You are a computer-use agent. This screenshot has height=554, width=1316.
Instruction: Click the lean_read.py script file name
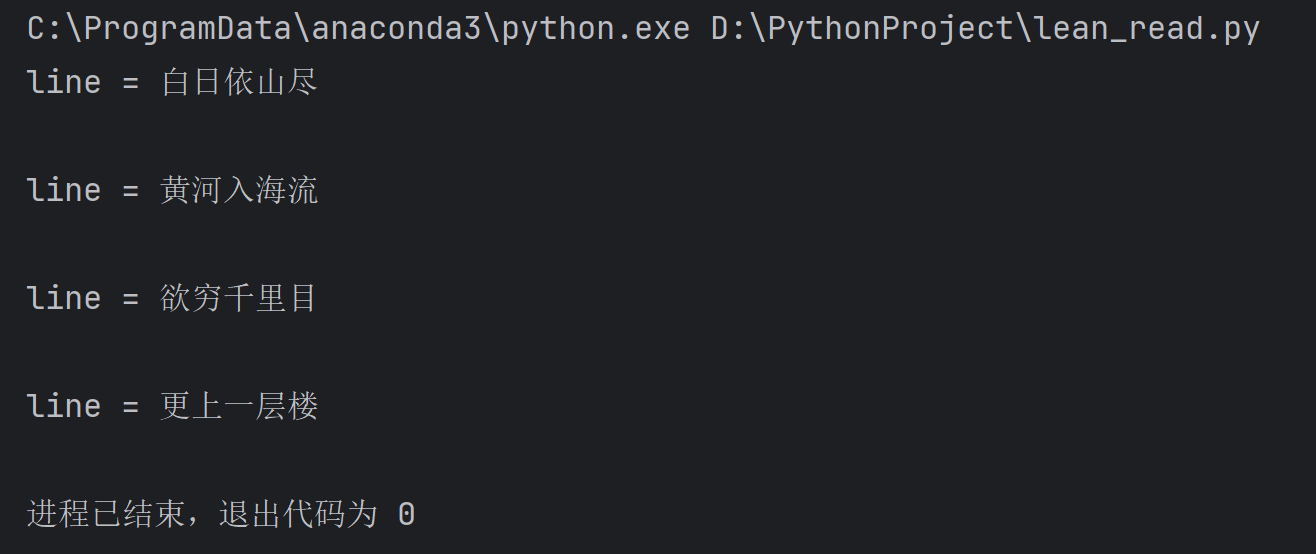pos(1148,29)
